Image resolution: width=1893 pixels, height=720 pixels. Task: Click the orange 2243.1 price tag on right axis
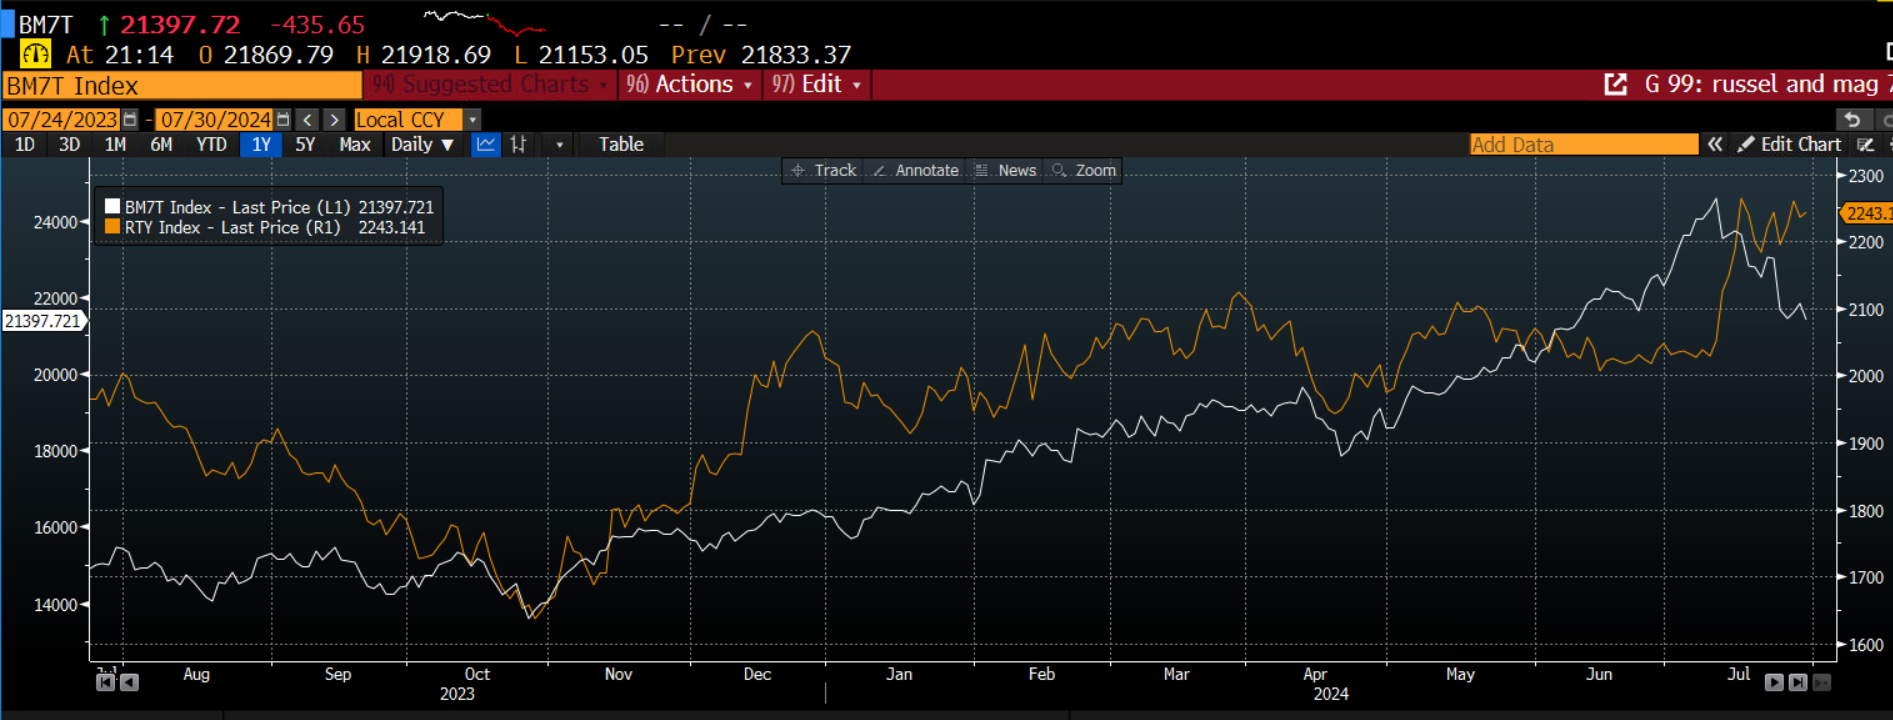tap(1866, 213)
